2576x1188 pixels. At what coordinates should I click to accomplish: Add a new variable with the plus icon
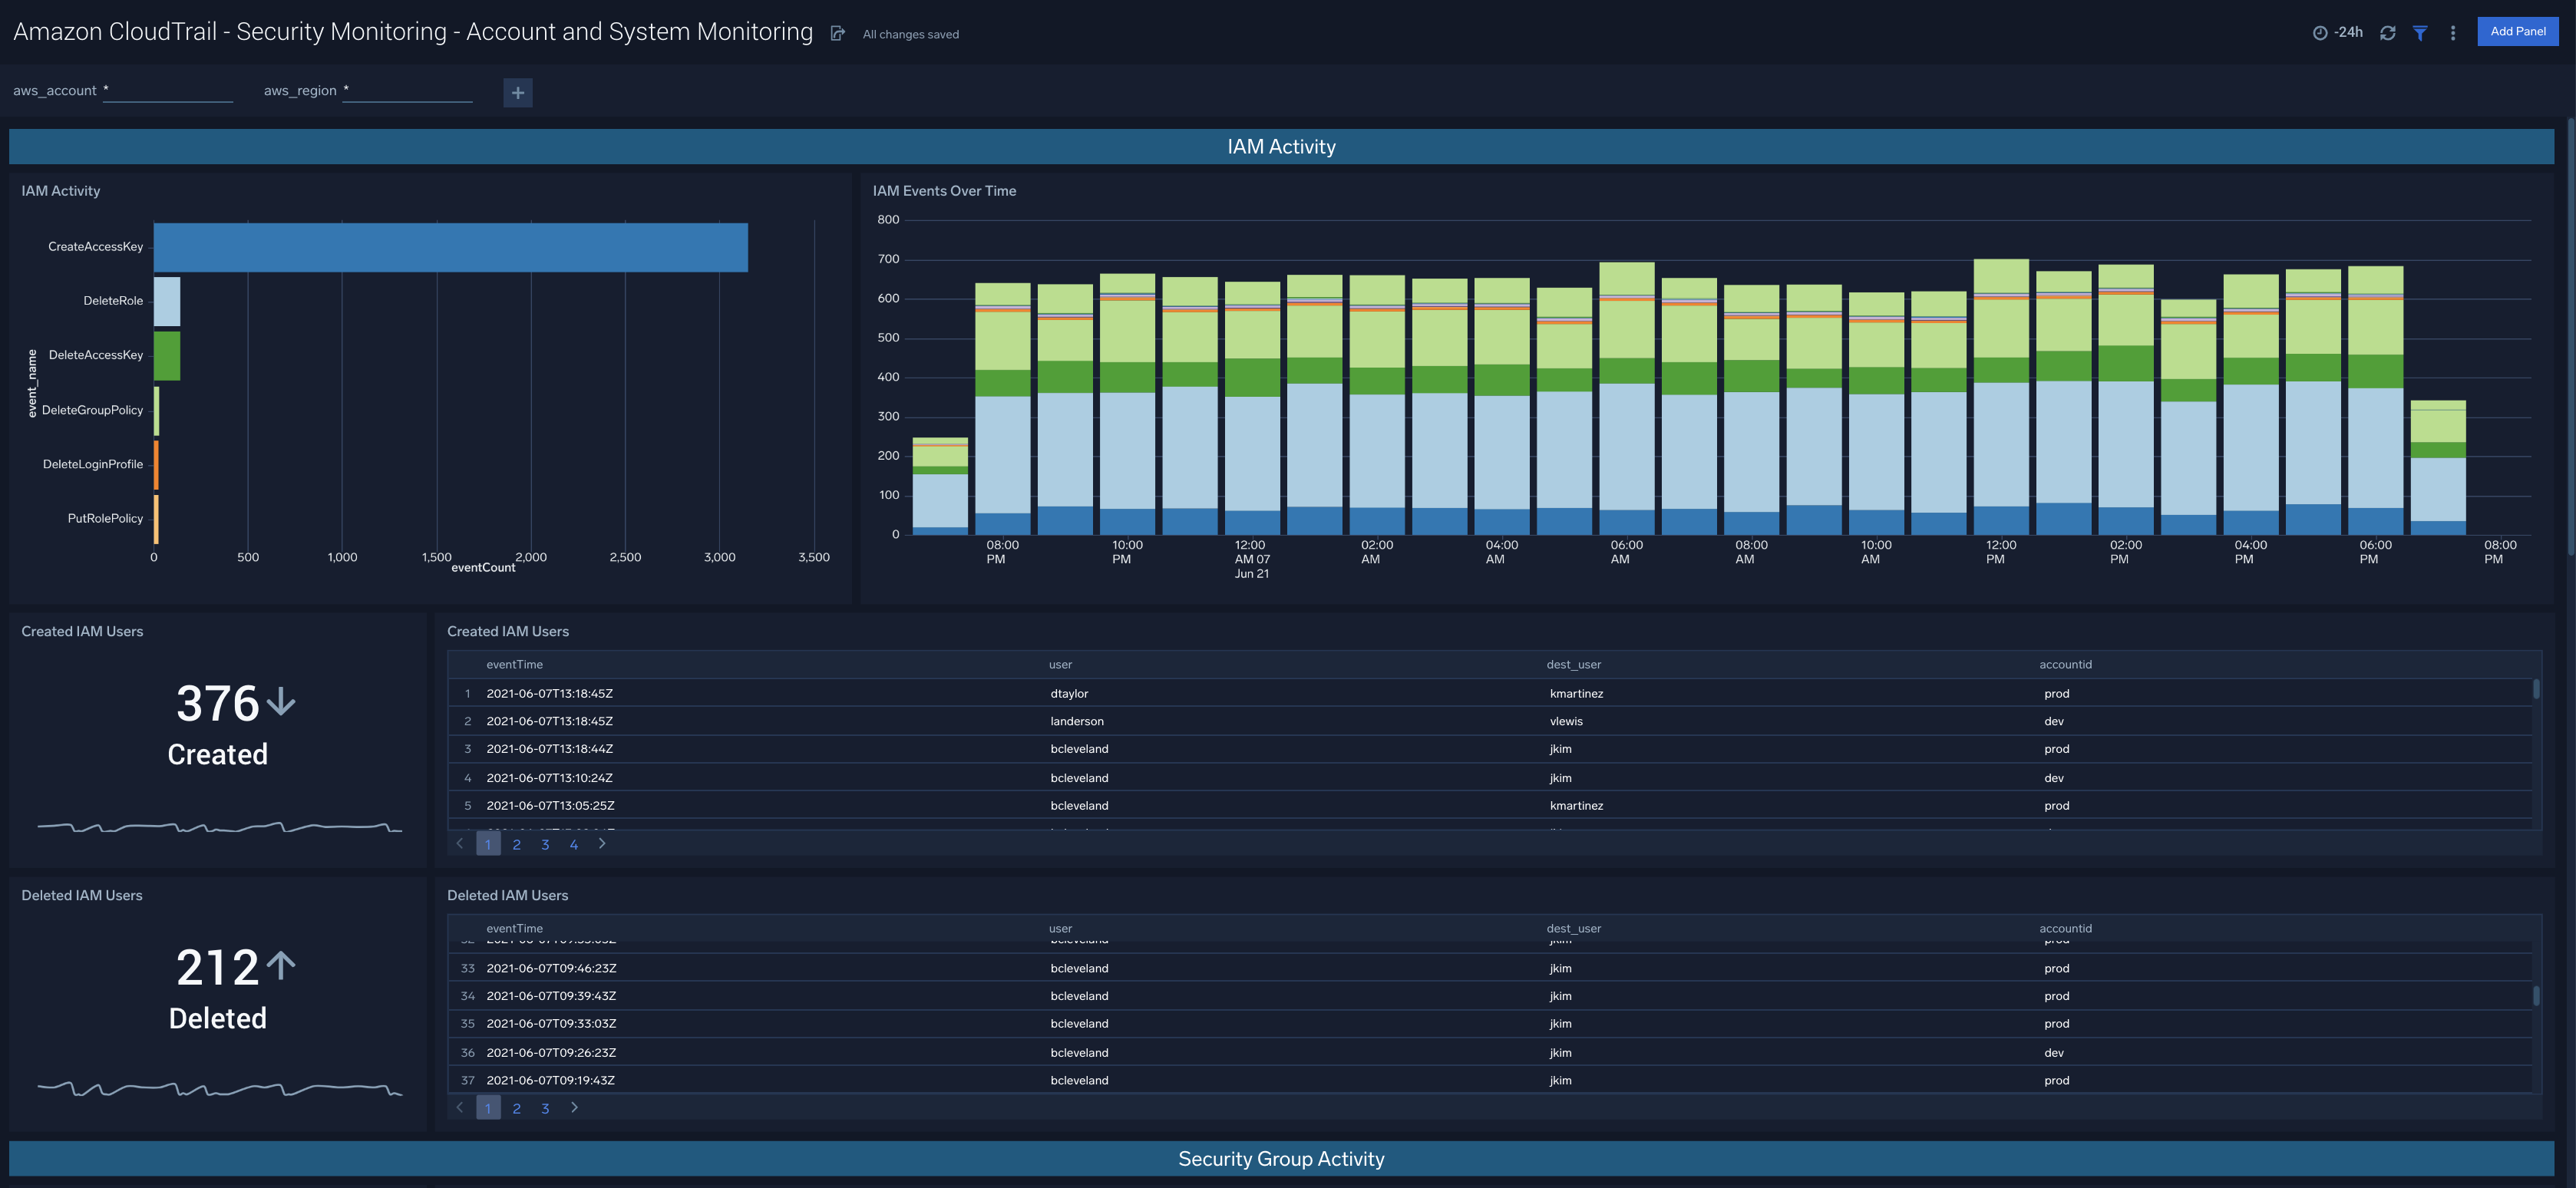pos(518,92)
